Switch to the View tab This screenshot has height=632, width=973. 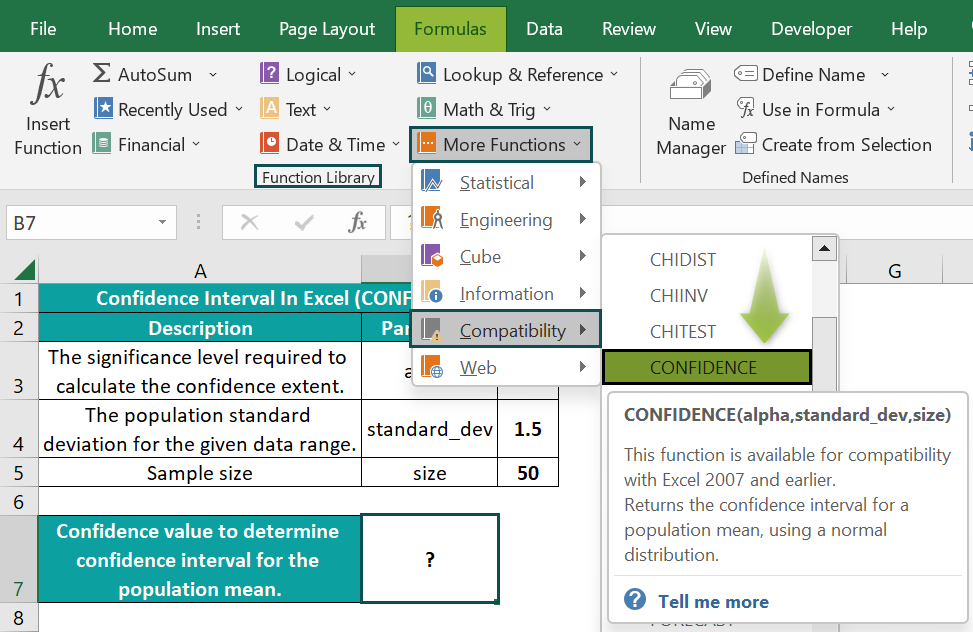(713, 29)
